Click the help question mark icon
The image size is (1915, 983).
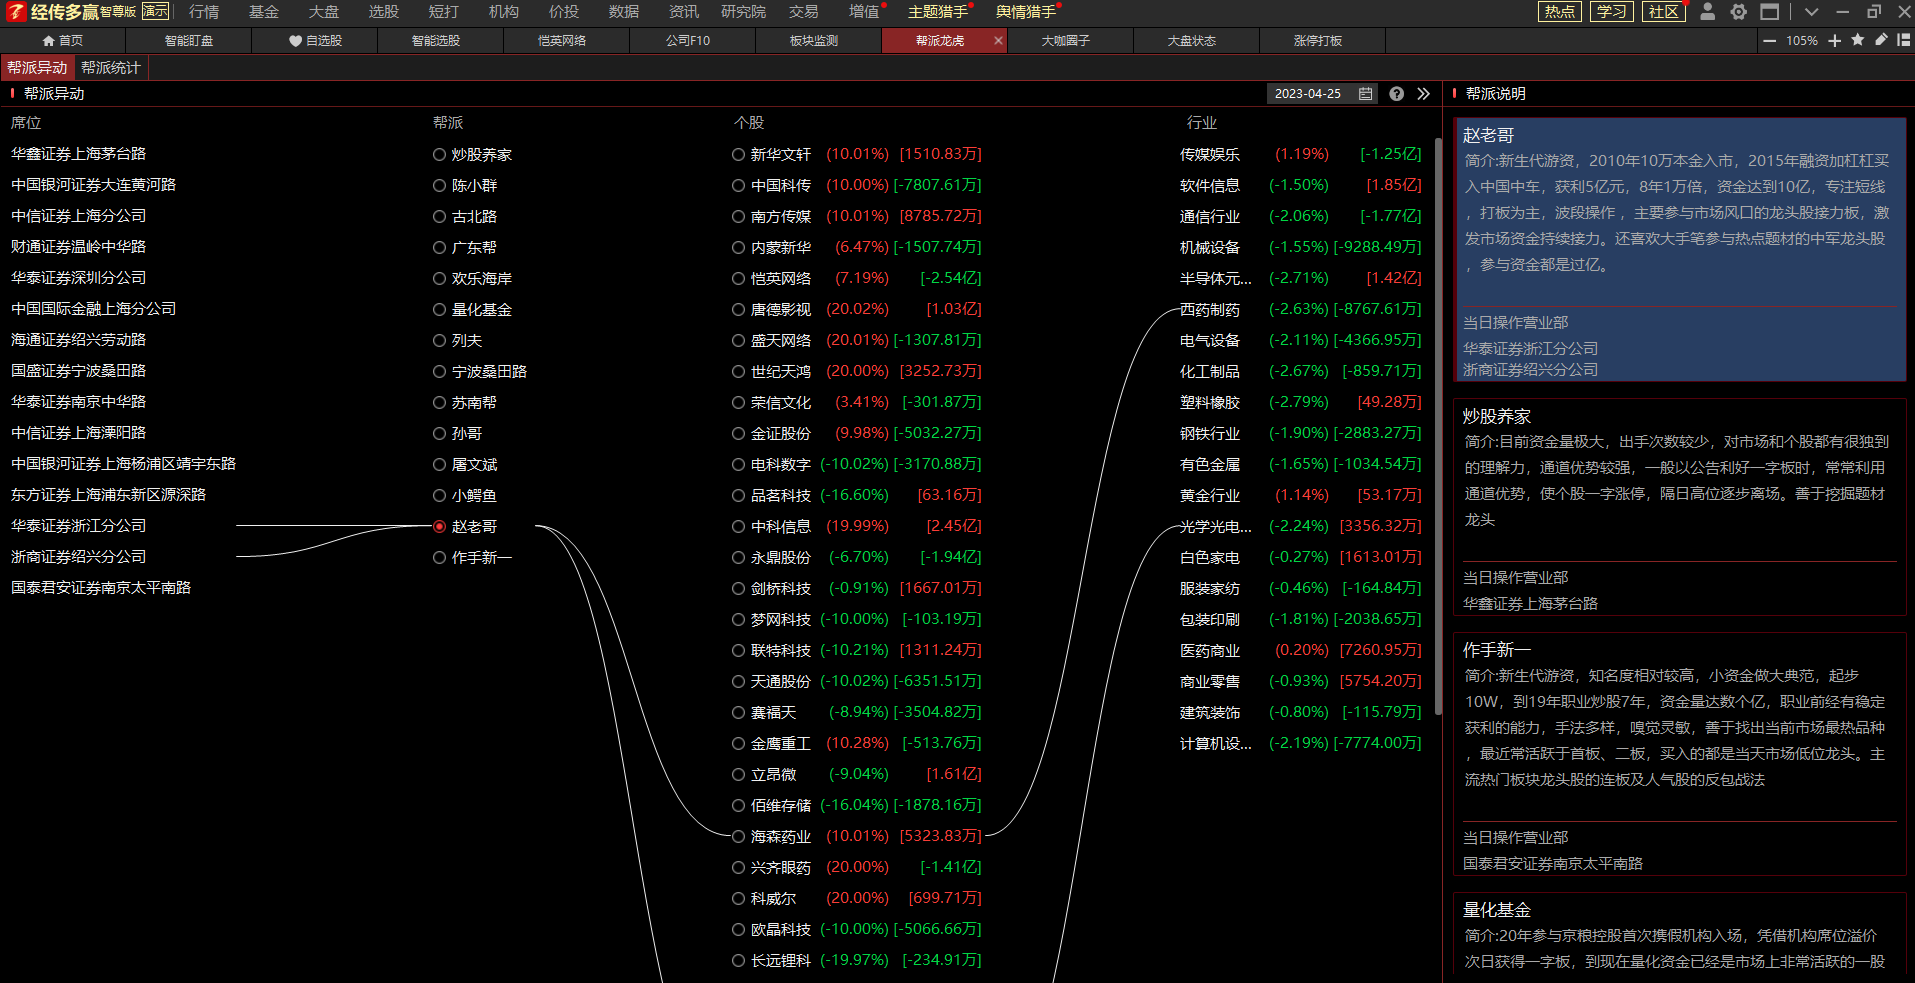pyautogui.click(x=1397, y=93)
